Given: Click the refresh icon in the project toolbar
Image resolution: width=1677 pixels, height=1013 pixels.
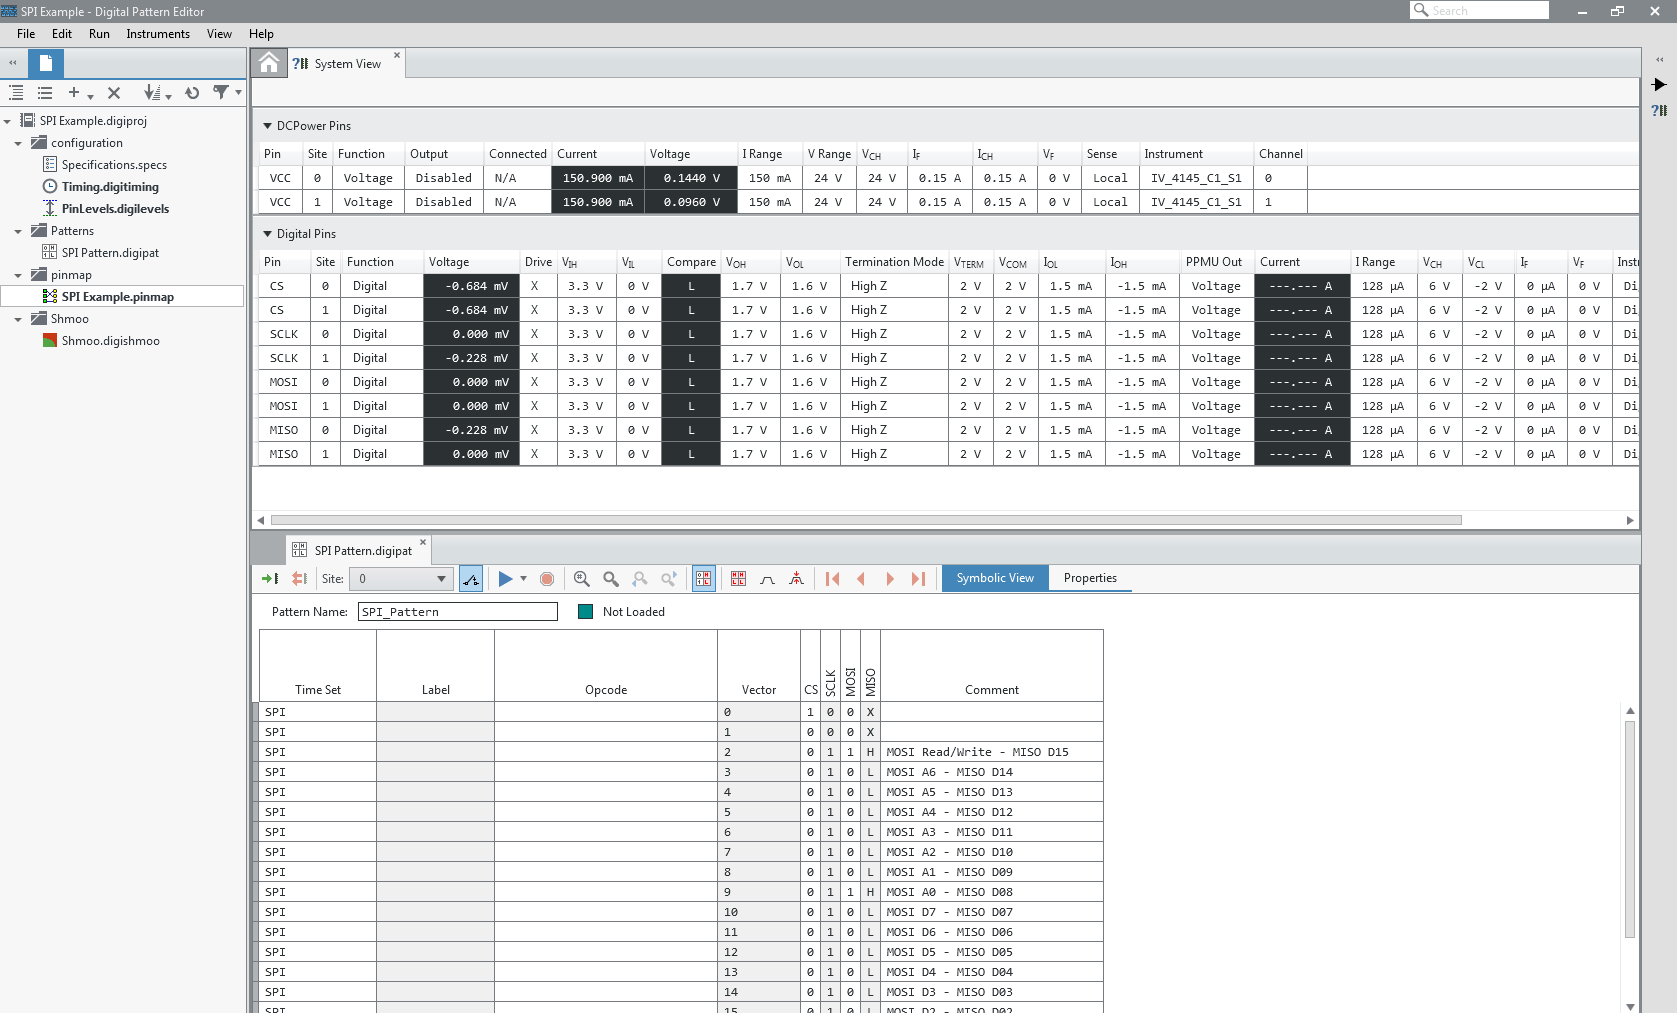Looking at the screenshot, I should (x=192, y=93).
